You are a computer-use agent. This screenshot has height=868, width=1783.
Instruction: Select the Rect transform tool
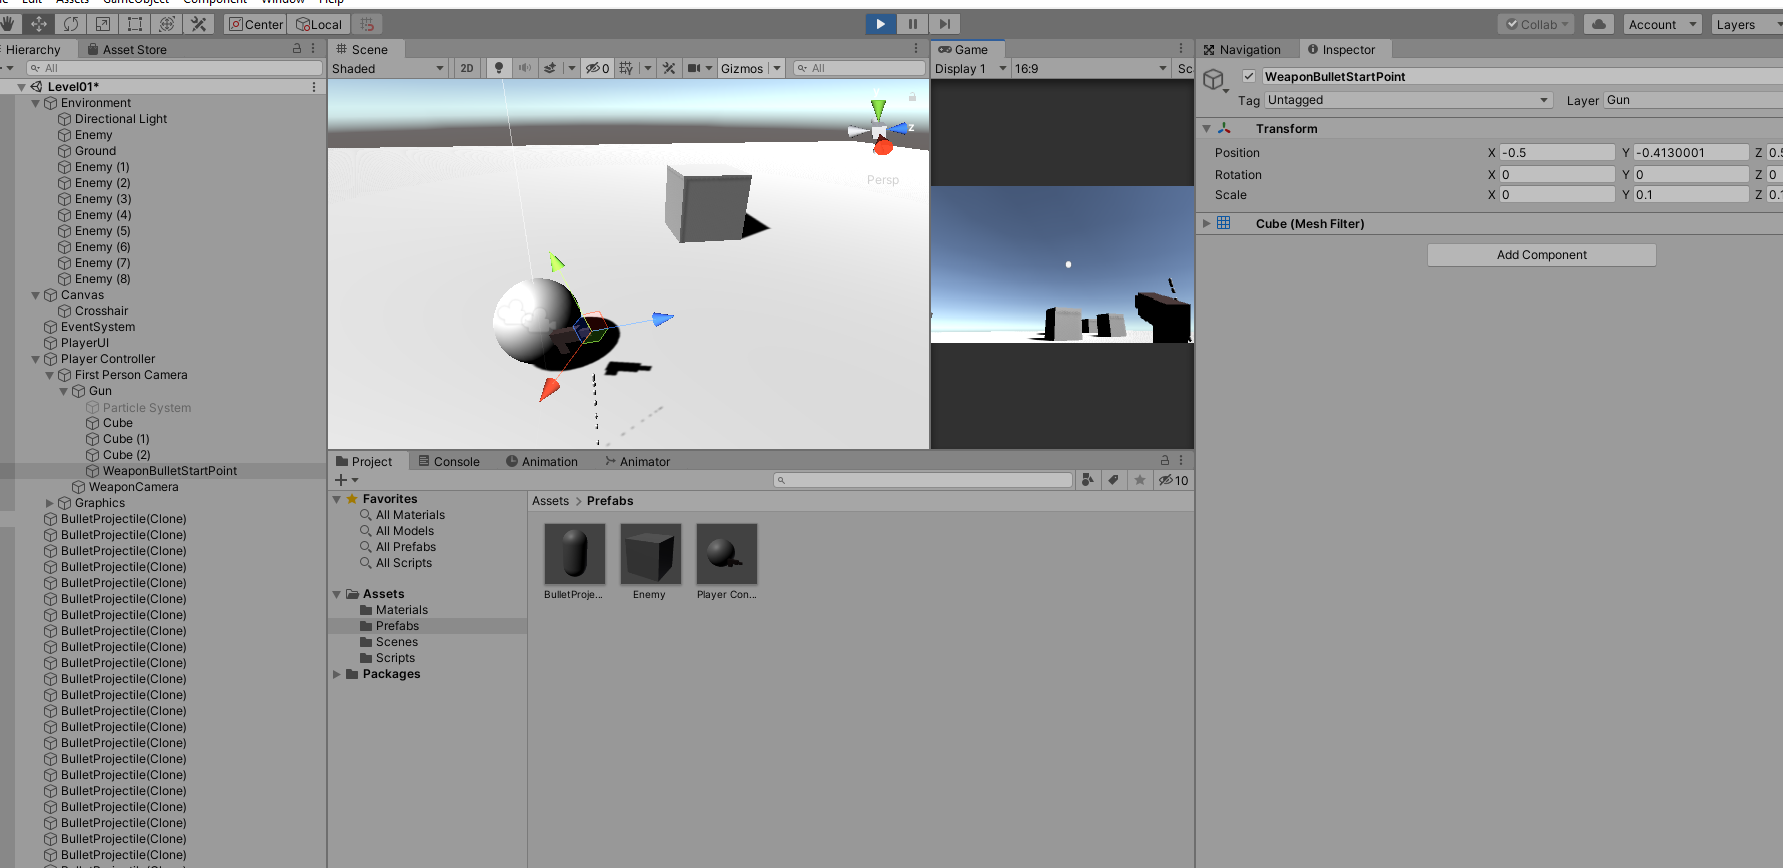135,24
